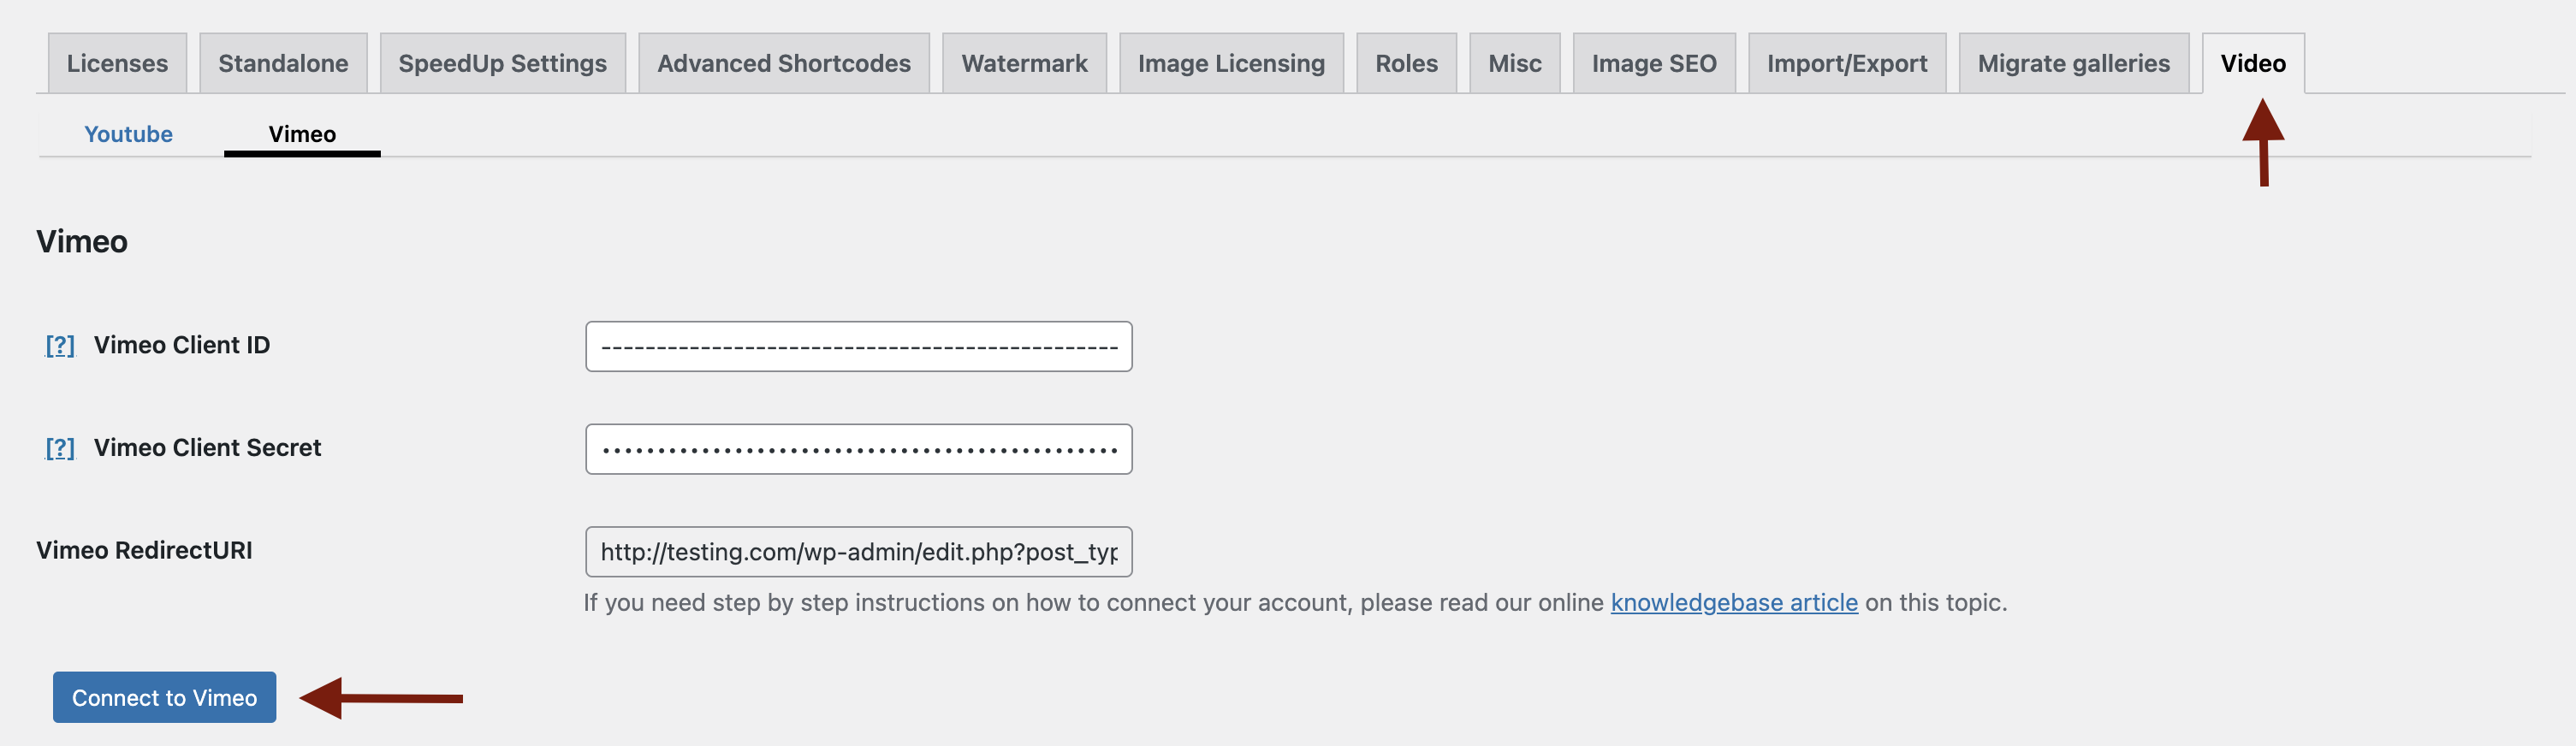Viewport: 2576px width, 746px height.
Task: Open the Misc tab
Action: pyautogui.click(x=1515, y=63)
